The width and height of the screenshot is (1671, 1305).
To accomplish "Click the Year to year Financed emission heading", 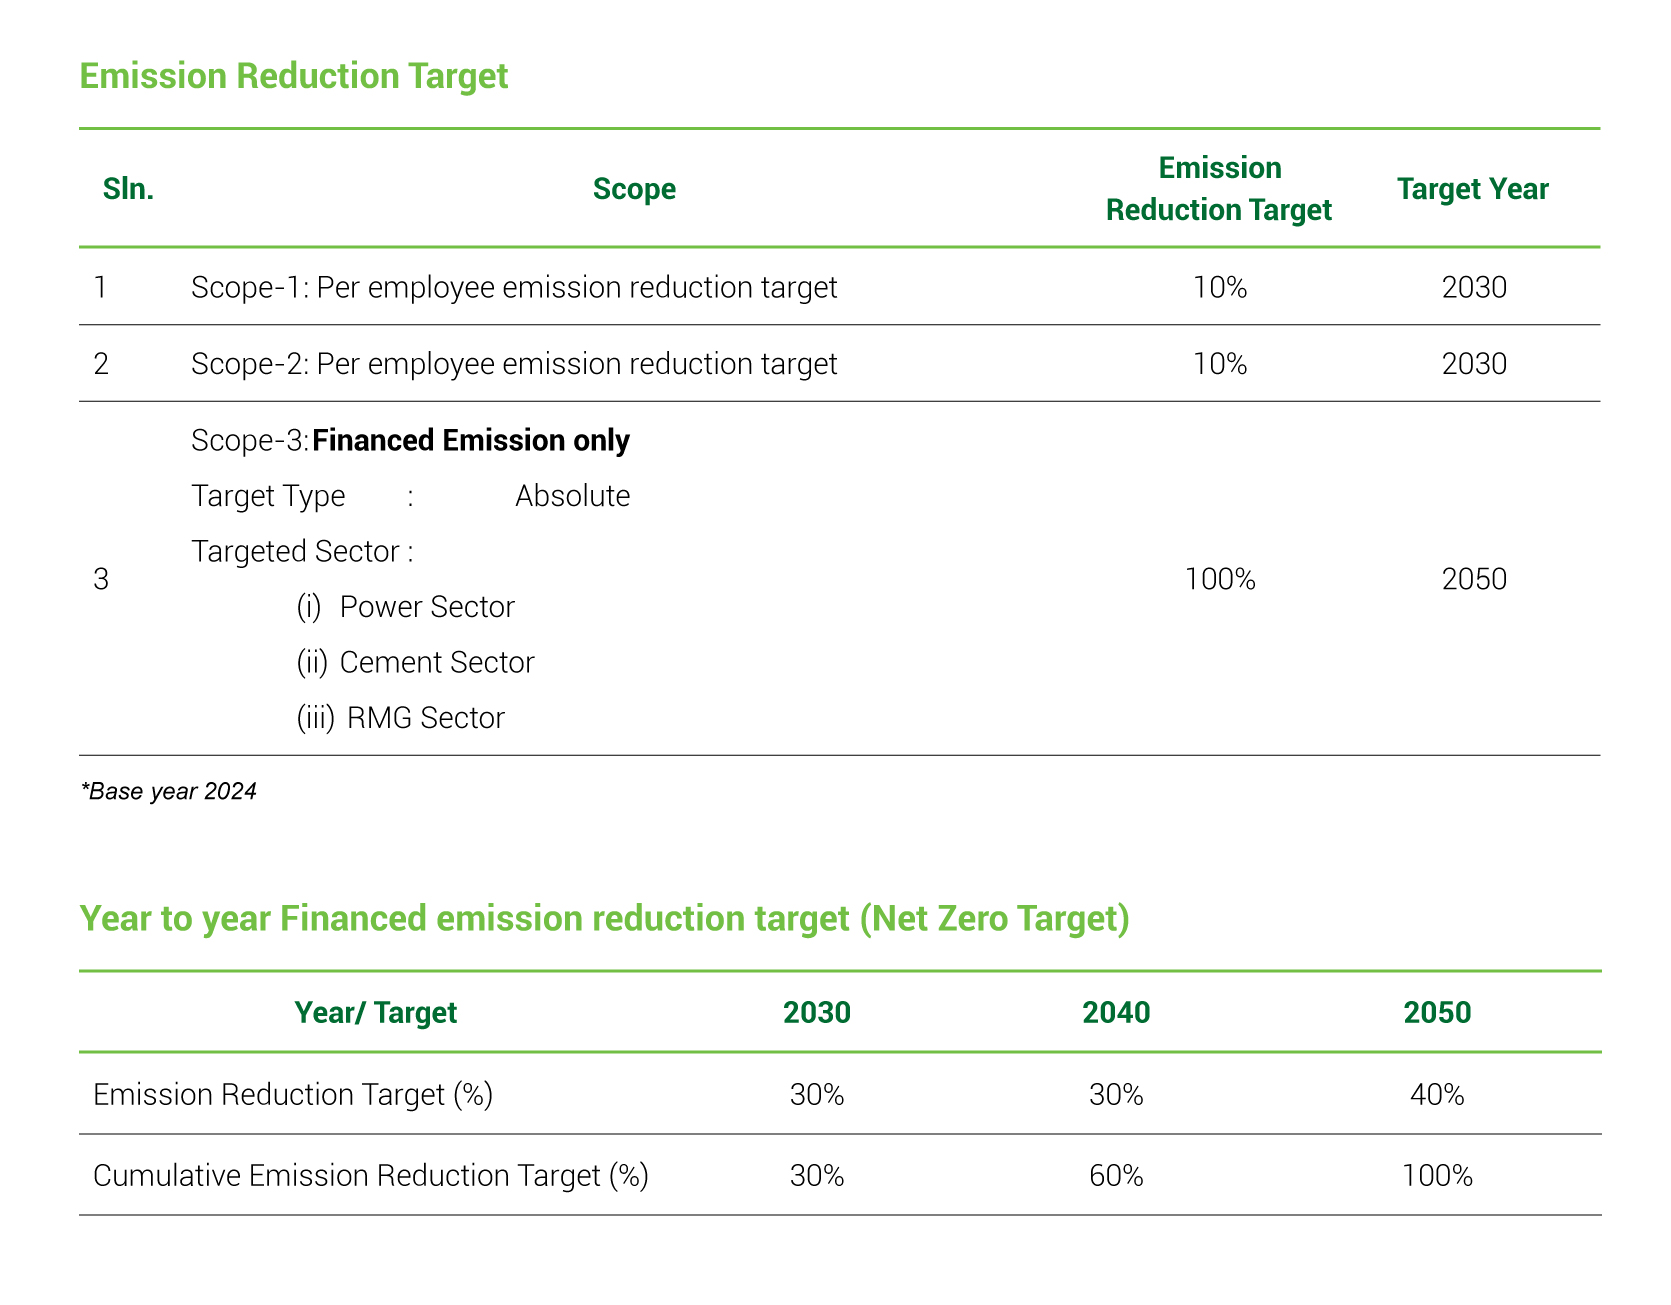I will click(x=604, y=919).
